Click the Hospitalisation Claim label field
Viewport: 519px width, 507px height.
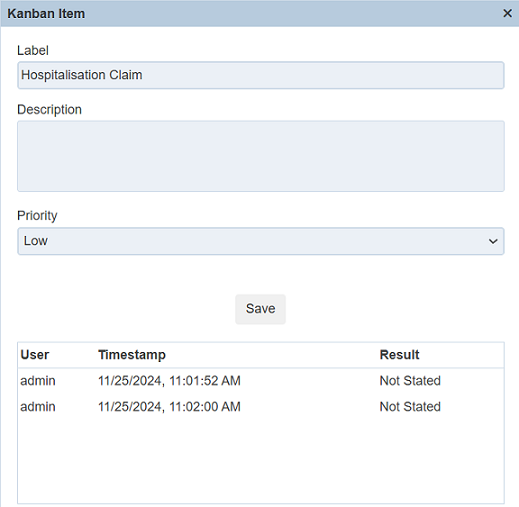(261, 75)
